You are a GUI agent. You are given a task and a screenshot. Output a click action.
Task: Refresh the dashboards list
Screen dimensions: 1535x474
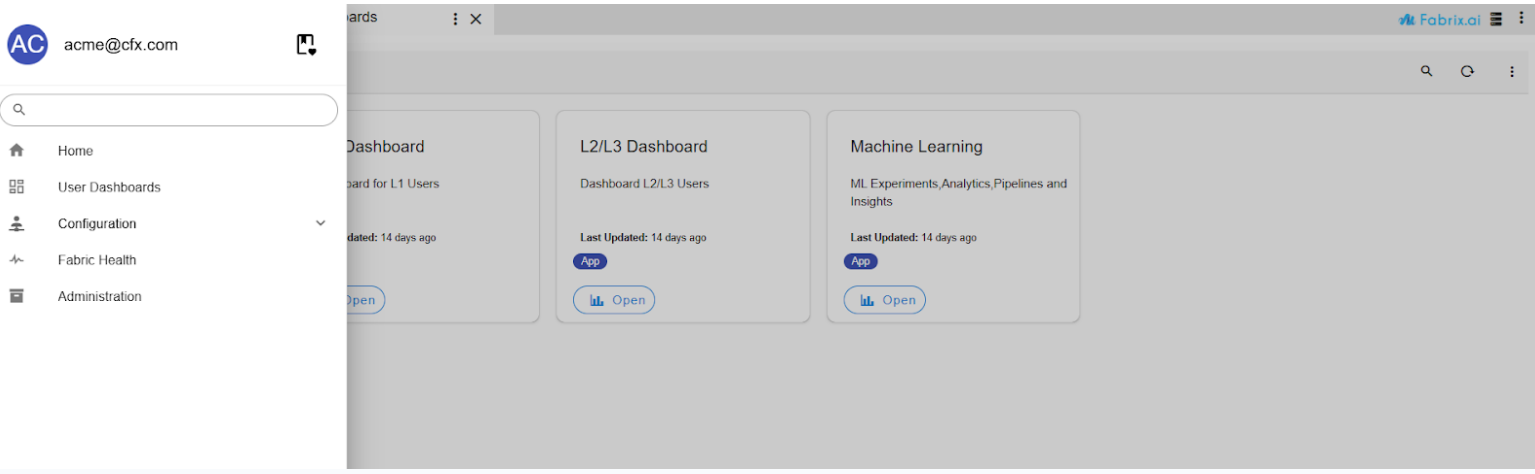(x=1467, y=71)
